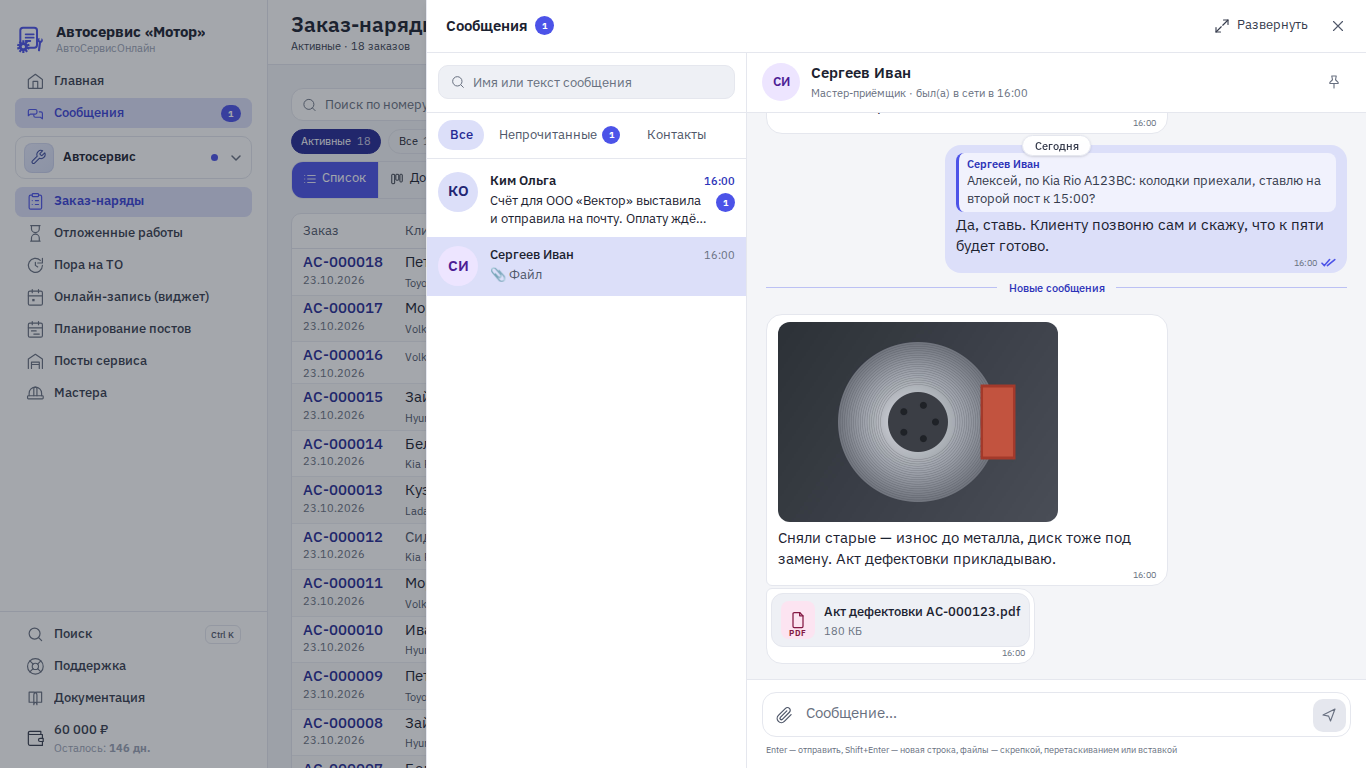Click the paperclip attach file icon
Screen dimensions: 1366x768
click(x=785, y=715)
